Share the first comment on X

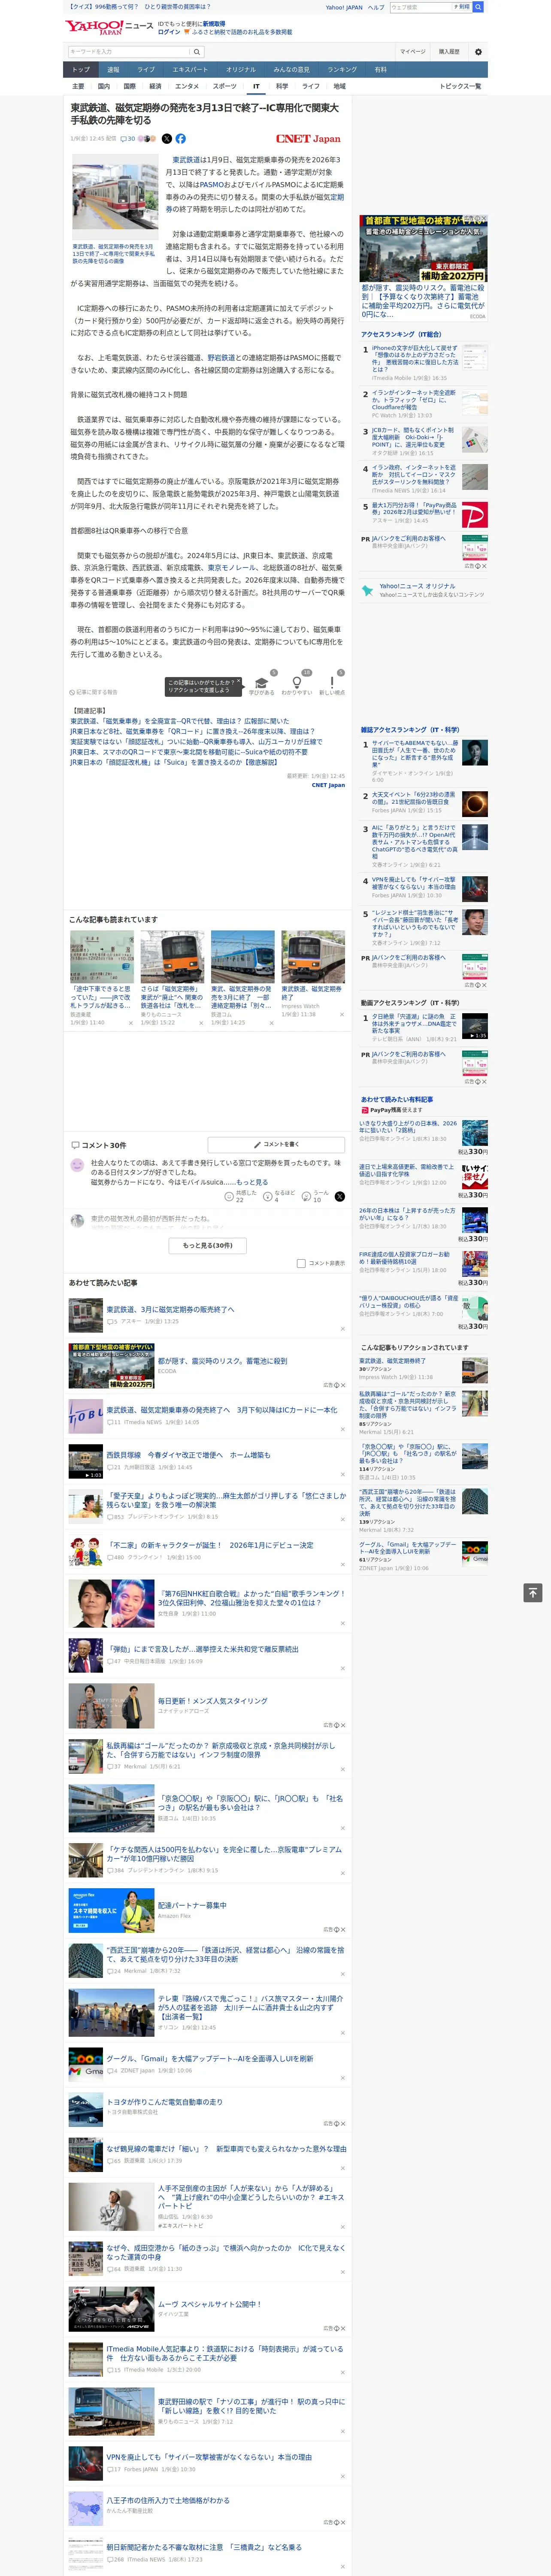pyautogui.click(x=340, y=1196)
